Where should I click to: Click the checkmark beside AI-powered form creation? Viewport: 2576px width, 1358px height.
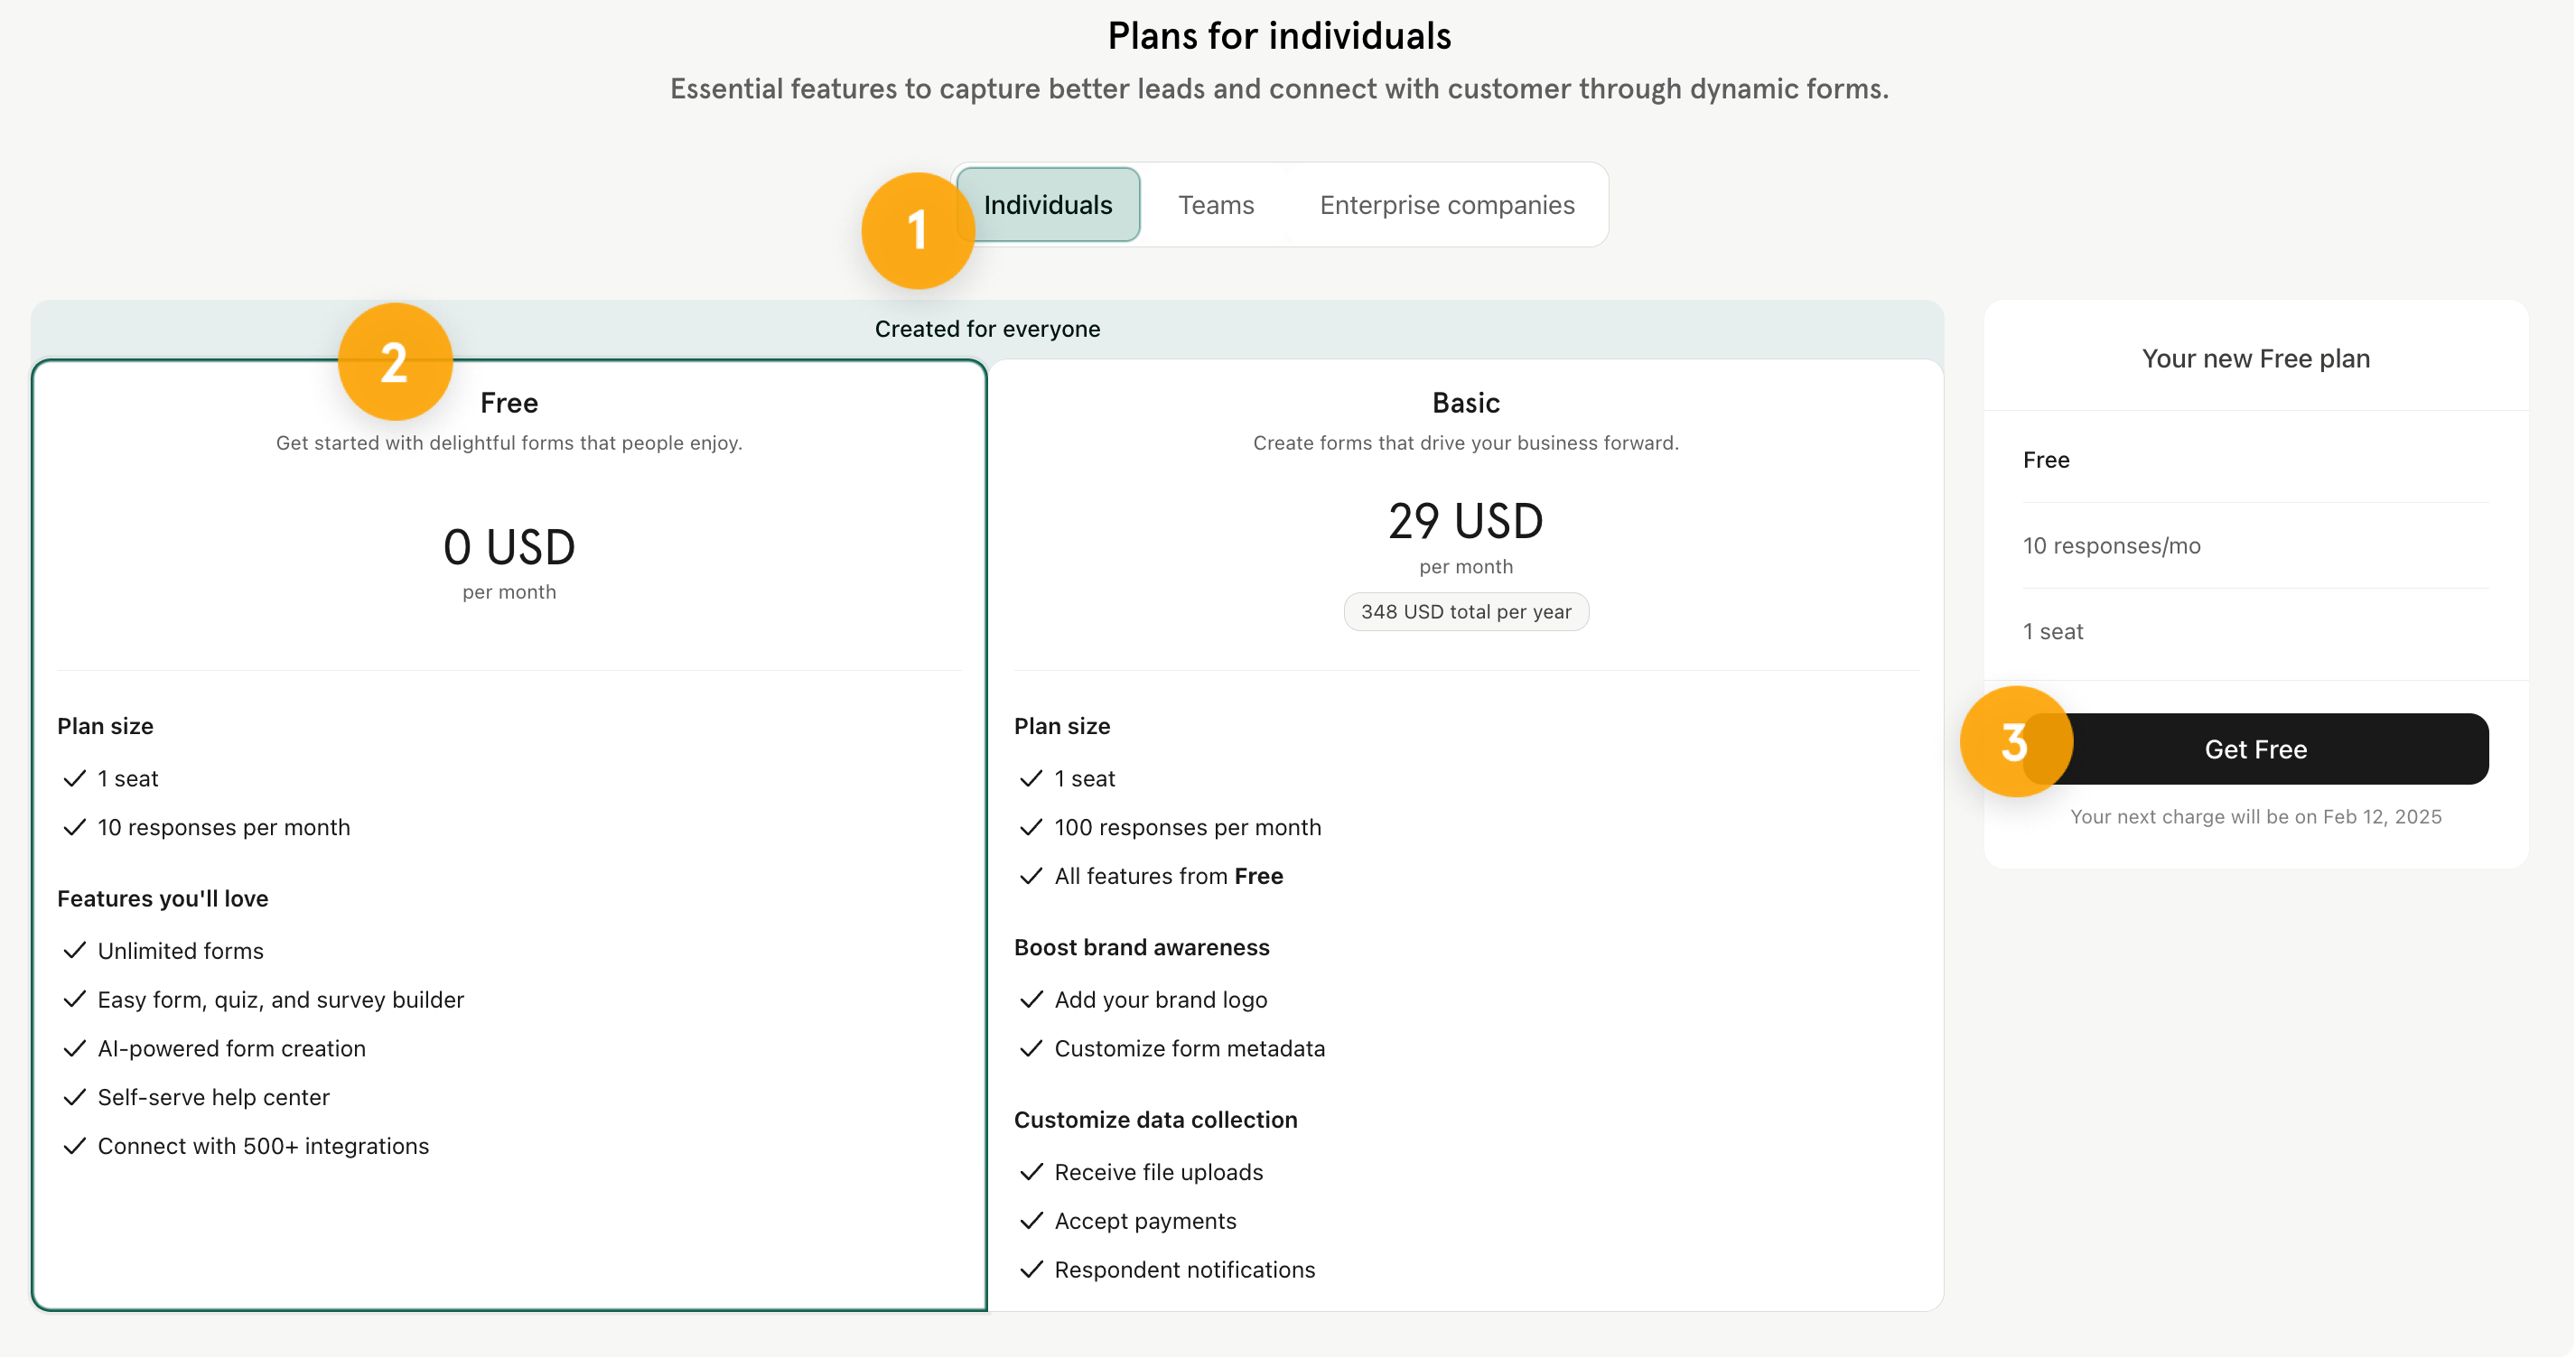click(74, 1048)
